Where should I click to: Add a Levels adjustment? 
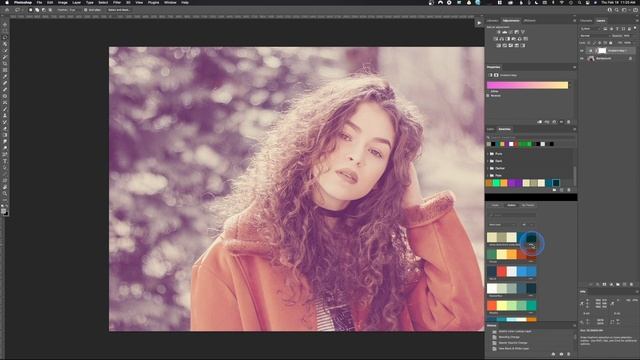[x=505, y=32]
